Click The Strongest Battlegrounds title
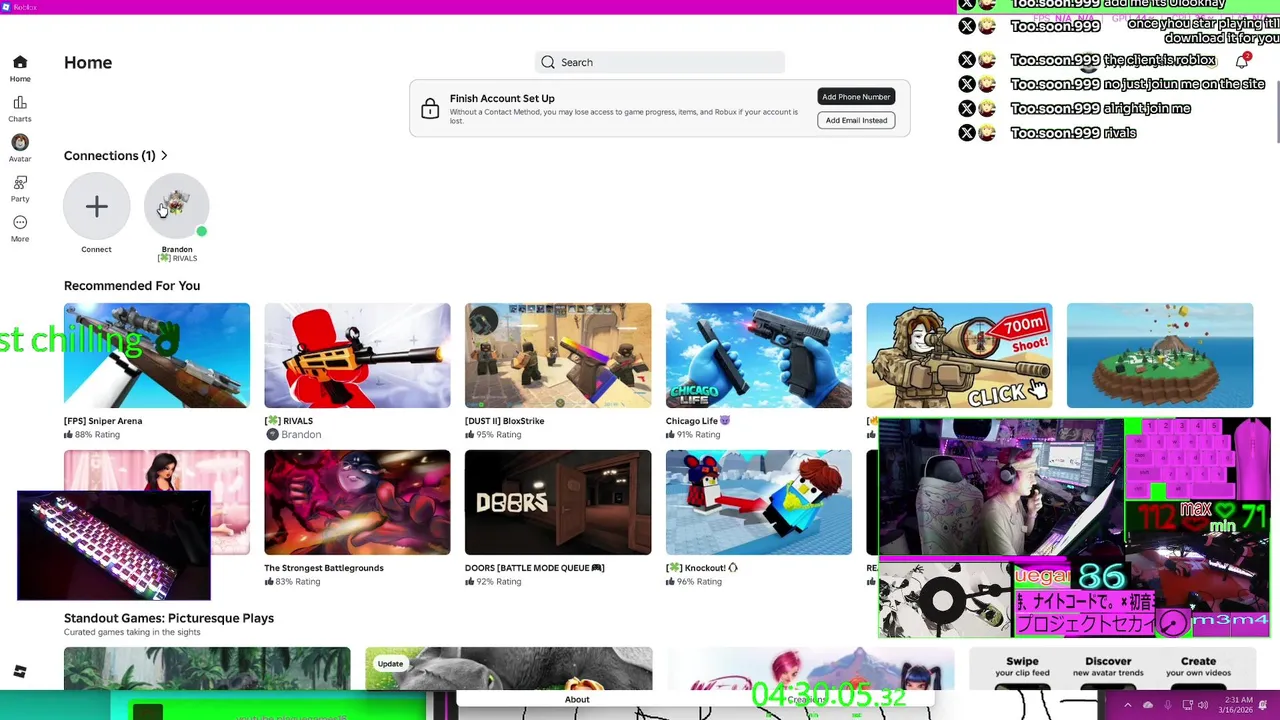This screenshot has width=1280, height=720. point(324,568)
